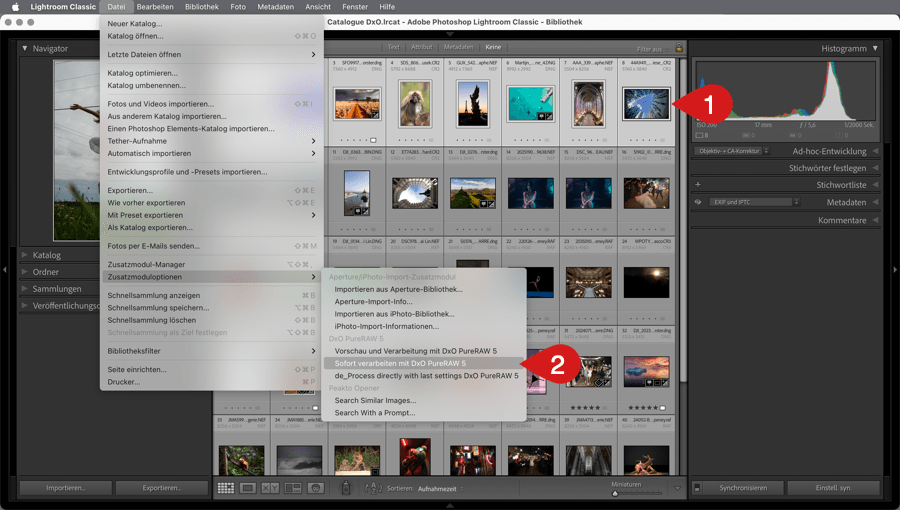Switch to loupe view mode
Viewport: 900px width, 510px height.
[x=248, y=488]
